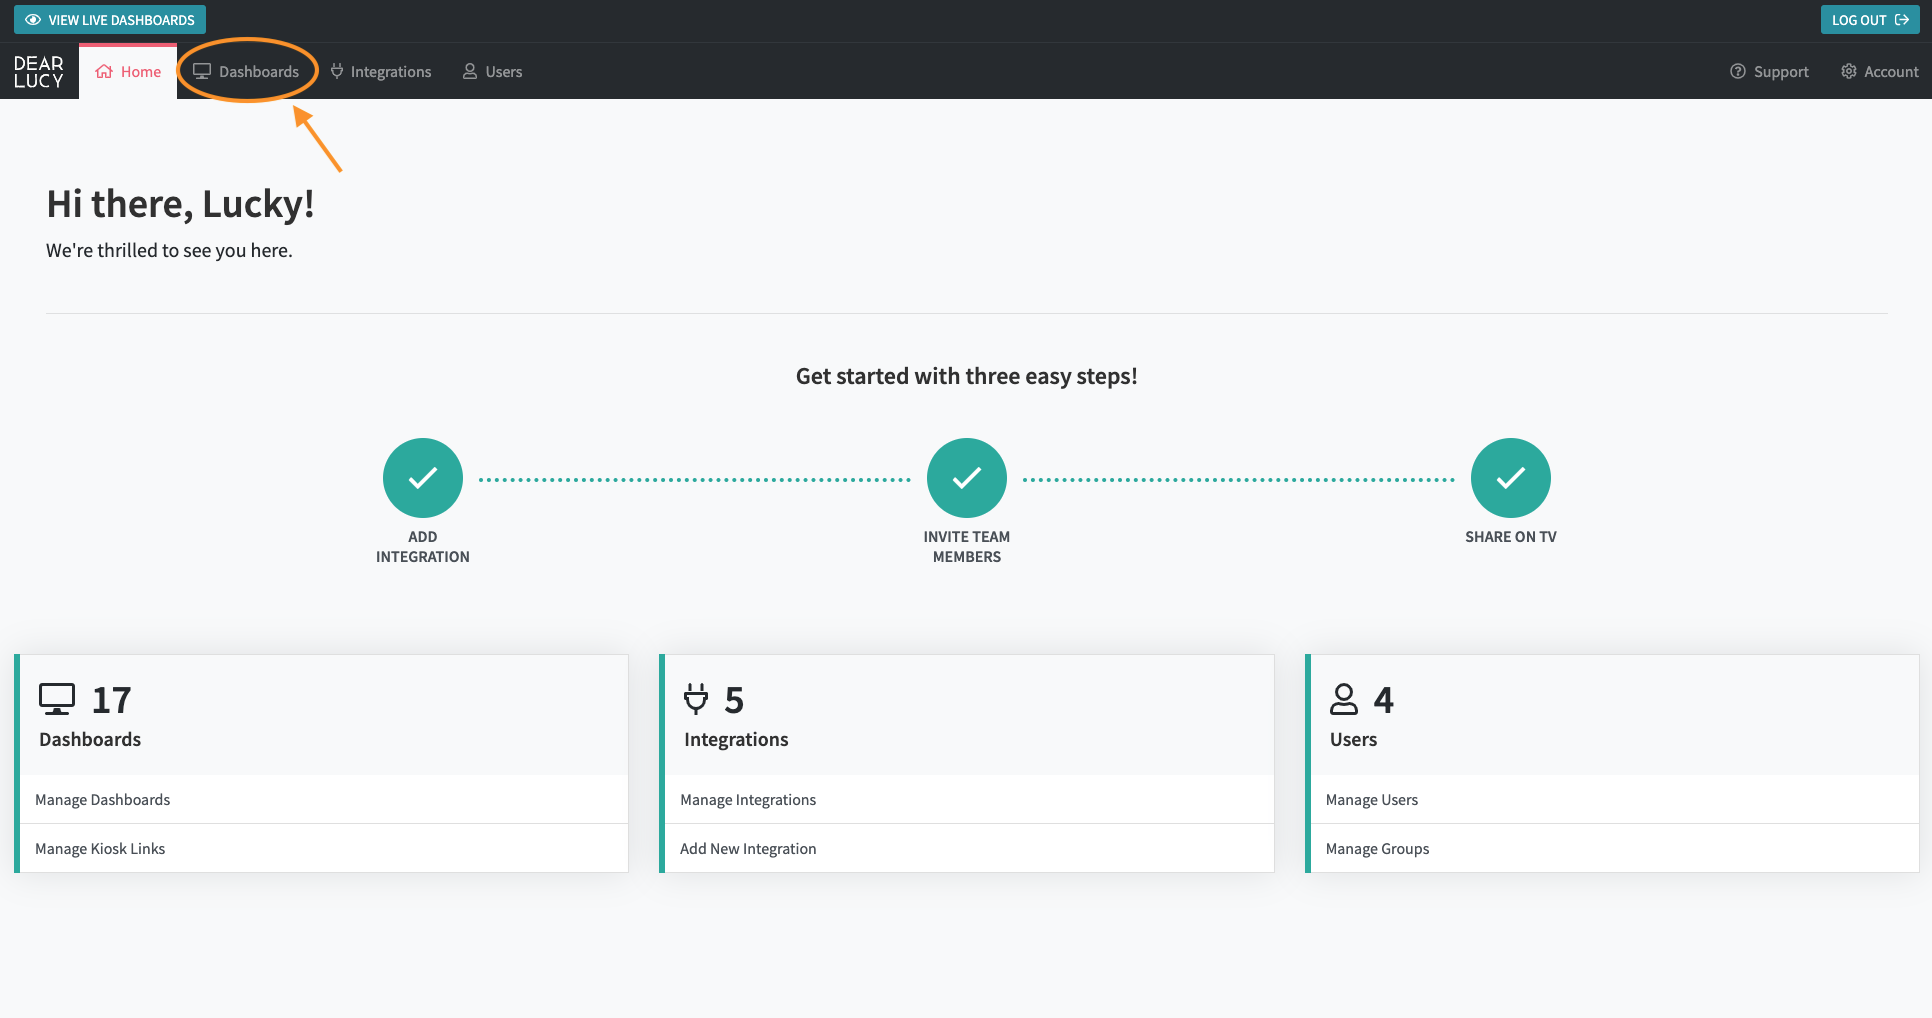Click the 4 users count

(x=1384, y=700)
